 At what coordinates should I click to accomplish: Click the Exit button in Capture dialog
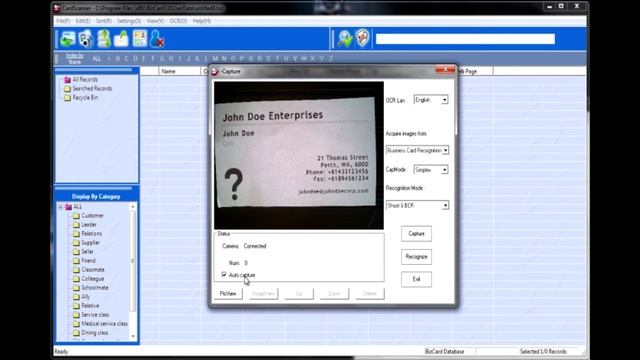(416, 279)
